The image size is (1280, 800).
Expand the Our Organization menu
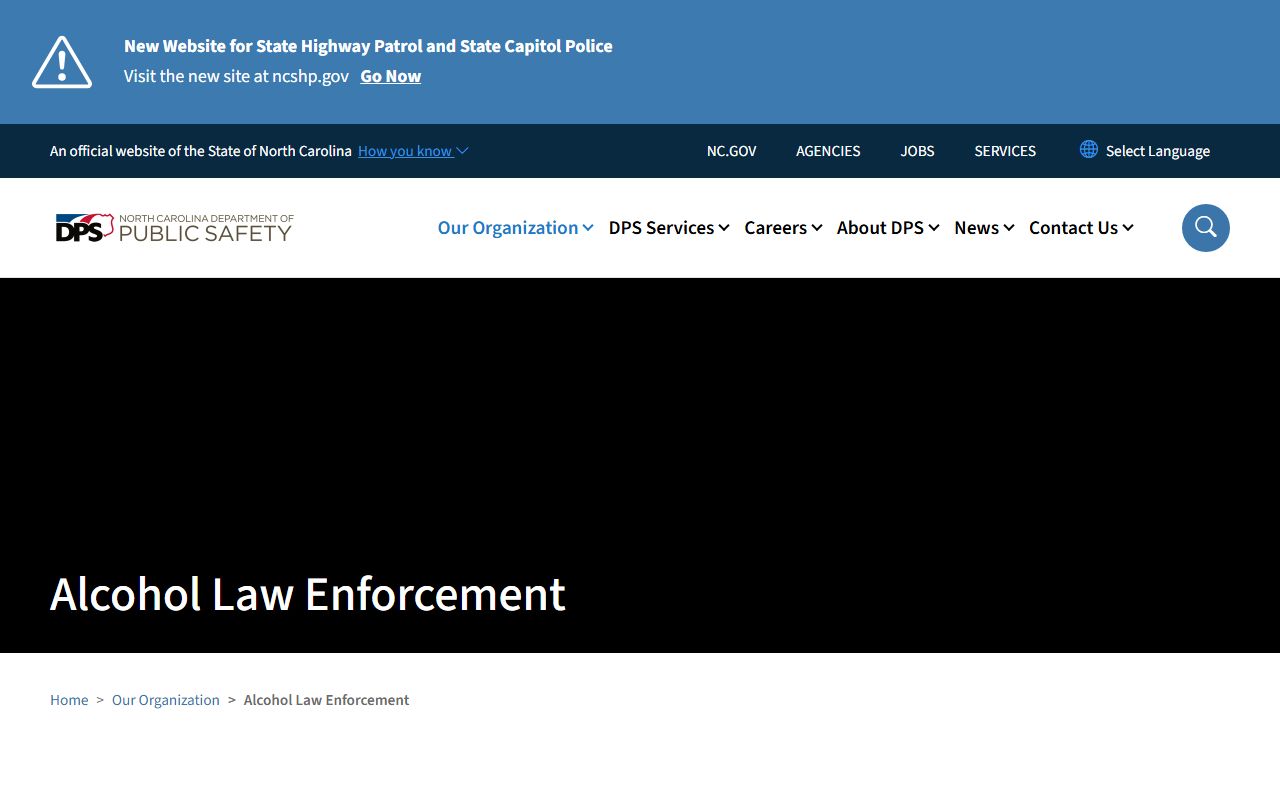click(x=516, y=228)
